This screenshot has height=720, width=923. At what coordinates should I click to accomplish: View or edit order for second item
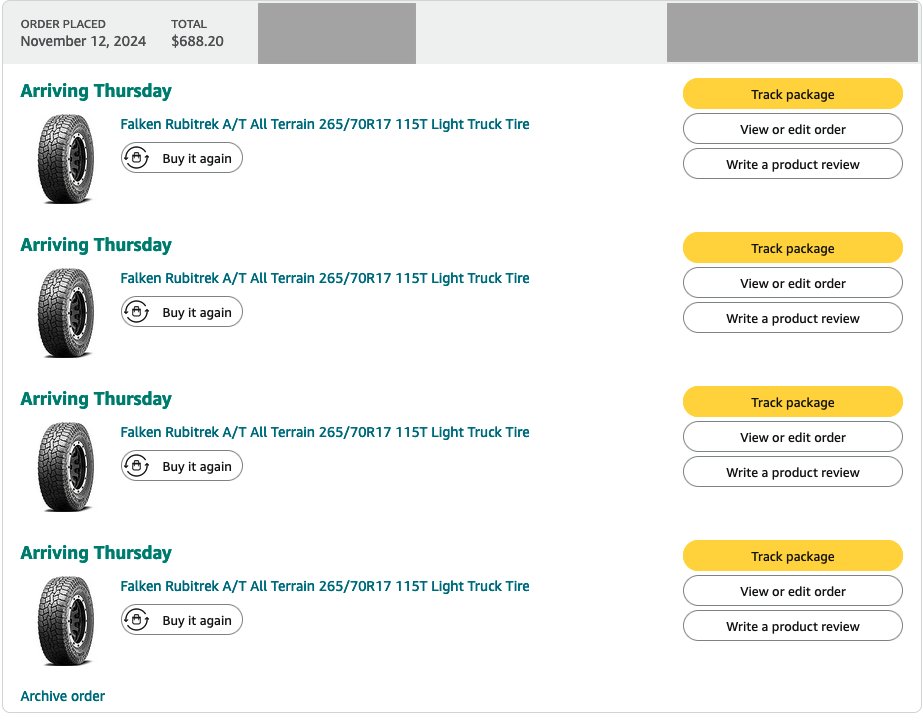(x=792, y=283)
